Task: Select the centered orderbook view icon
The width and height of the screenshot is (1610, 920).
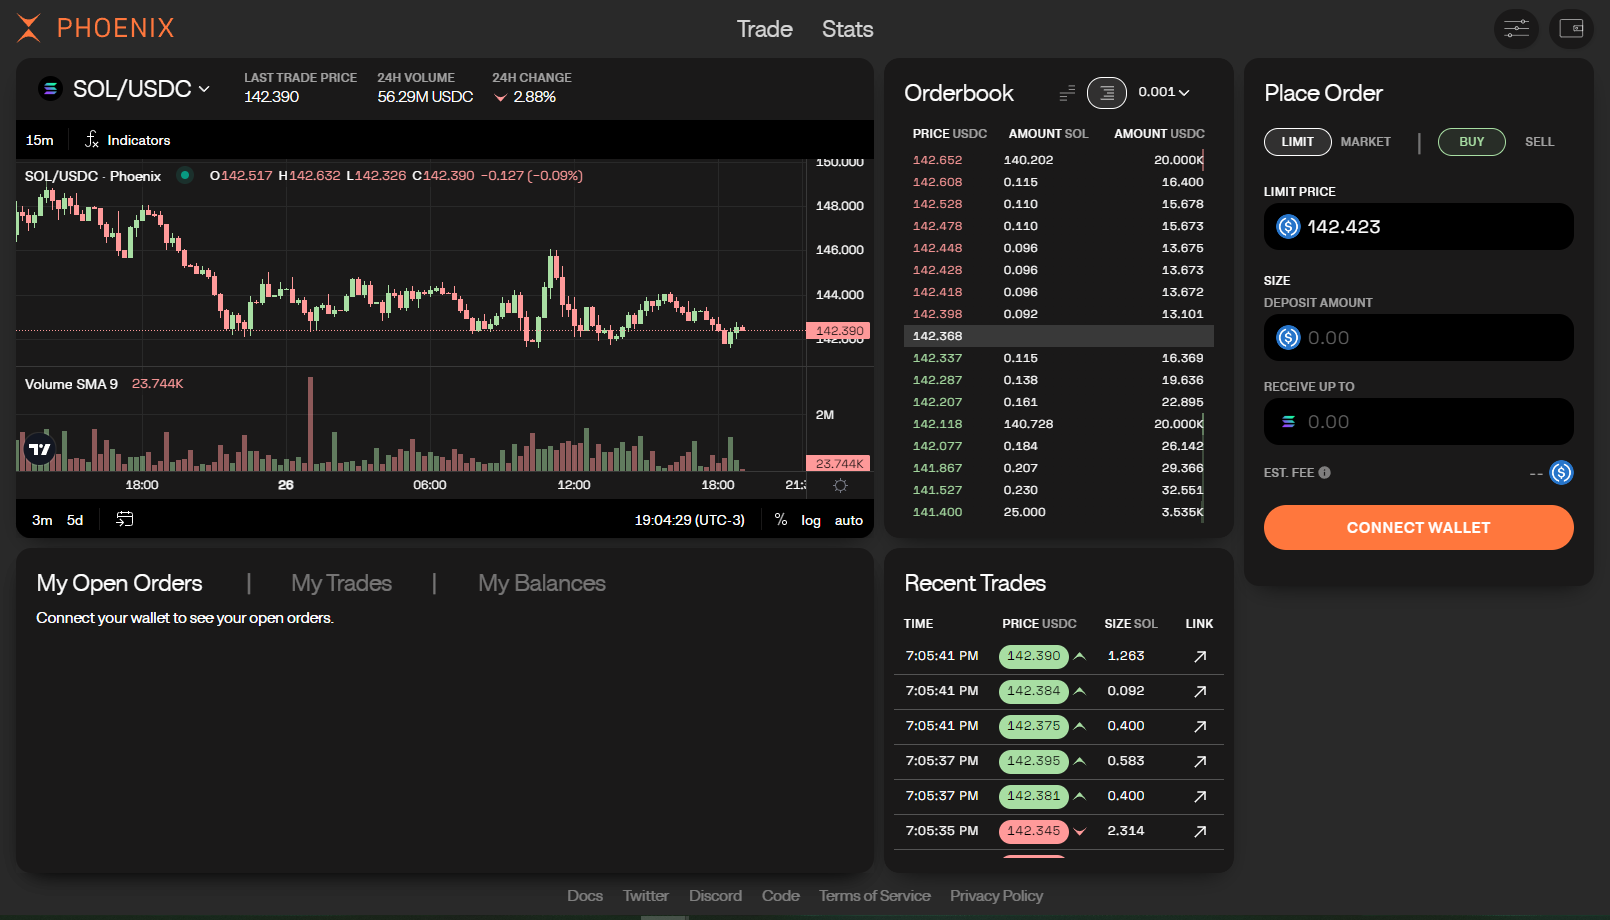Action: (1106, 92)
